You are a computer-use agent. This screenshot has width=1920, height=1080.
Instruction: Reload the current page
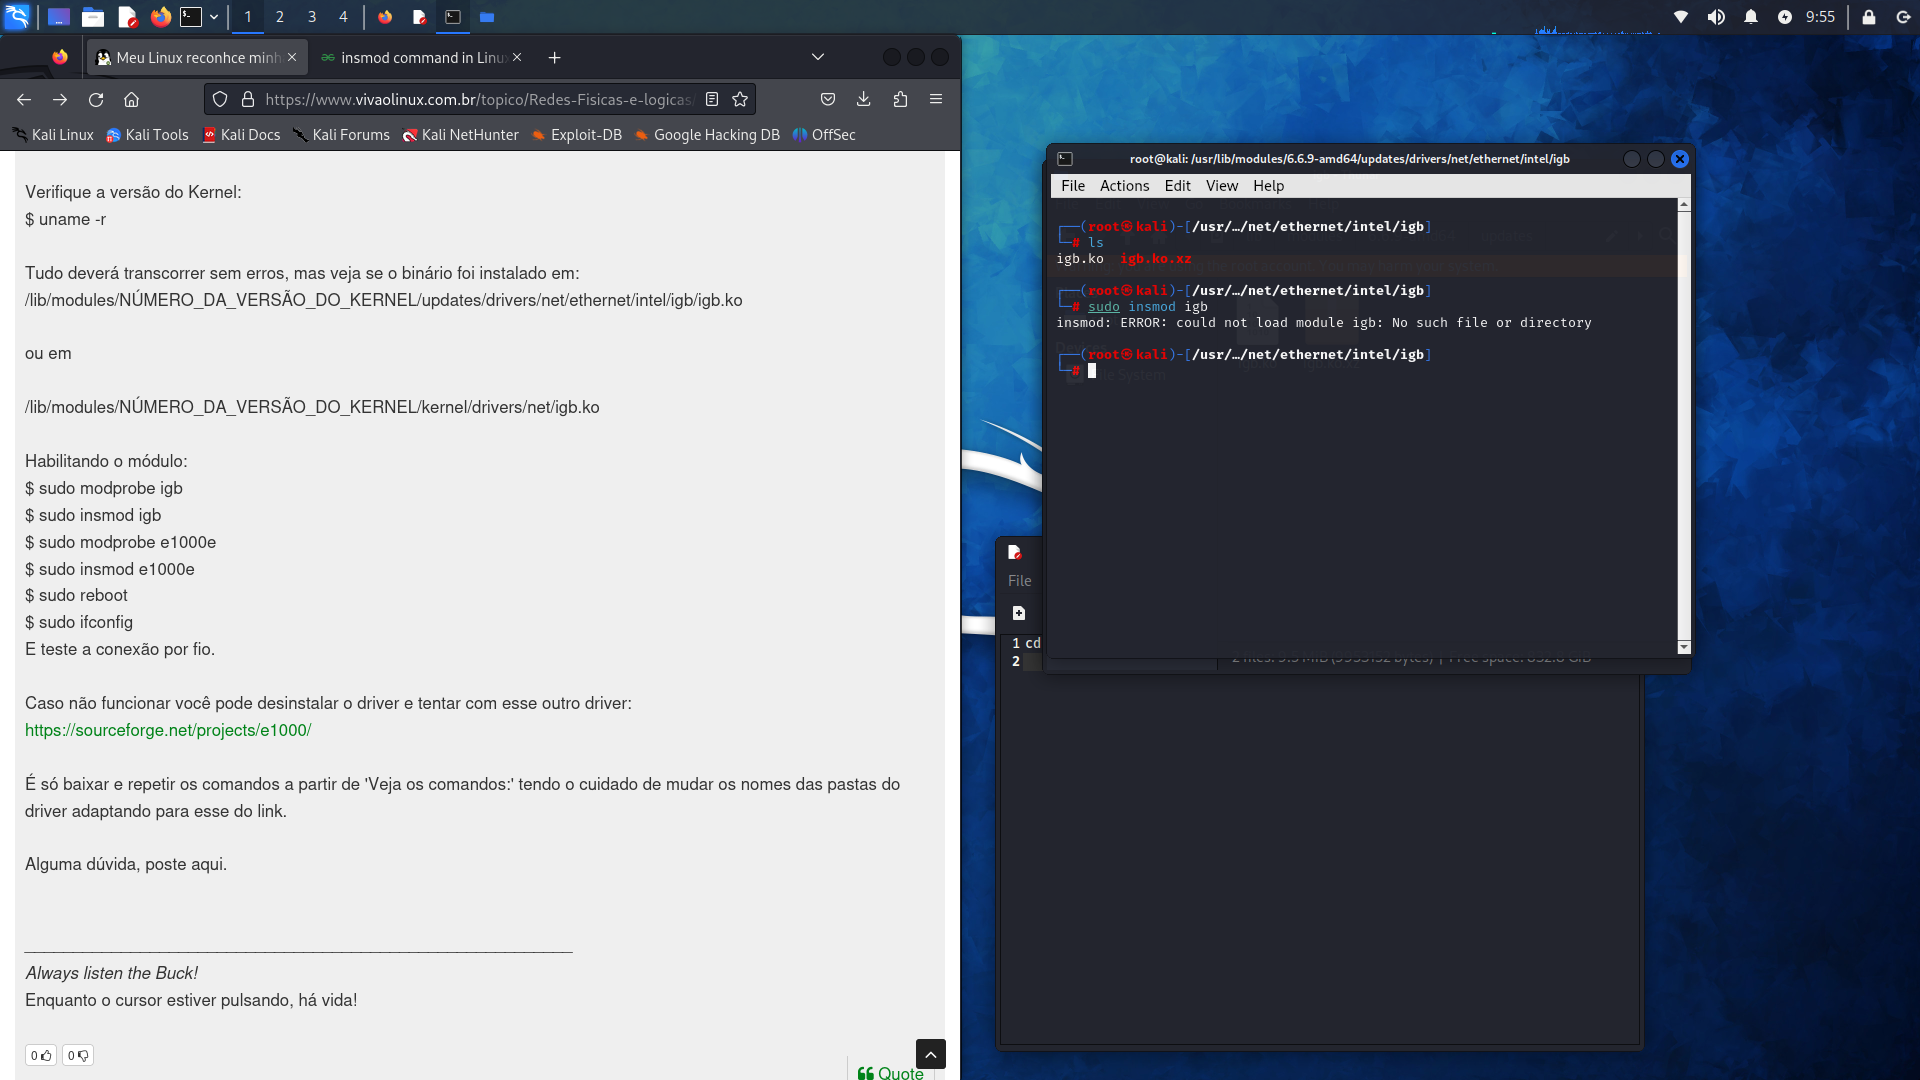(x=96, y=99)
